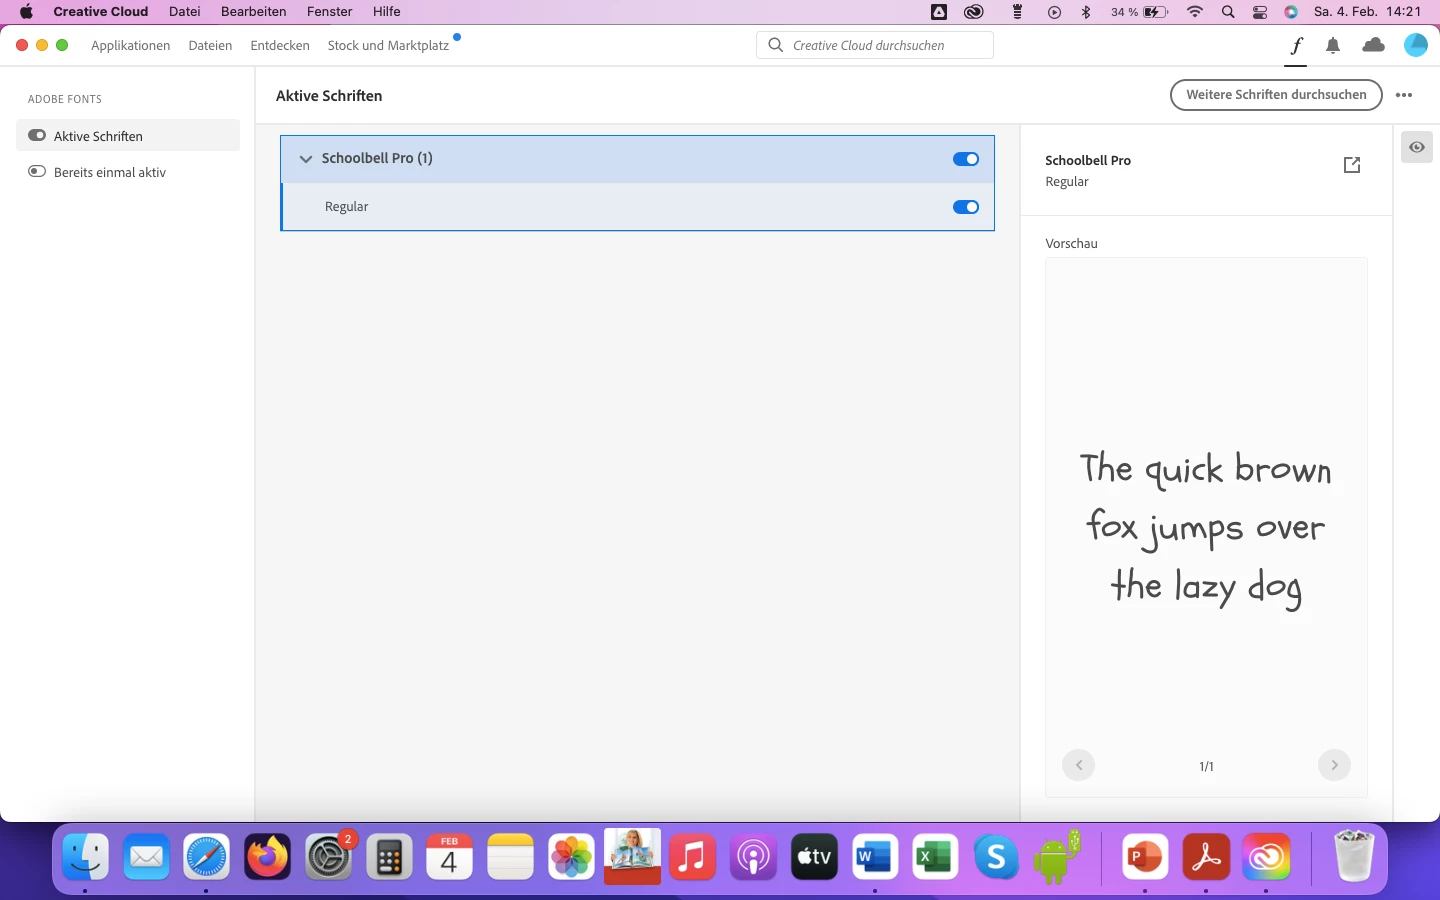Open Adobe Acrobat from the dock
The height and width of the screenshot is (900, 1440).
(x=1206, y=857)
